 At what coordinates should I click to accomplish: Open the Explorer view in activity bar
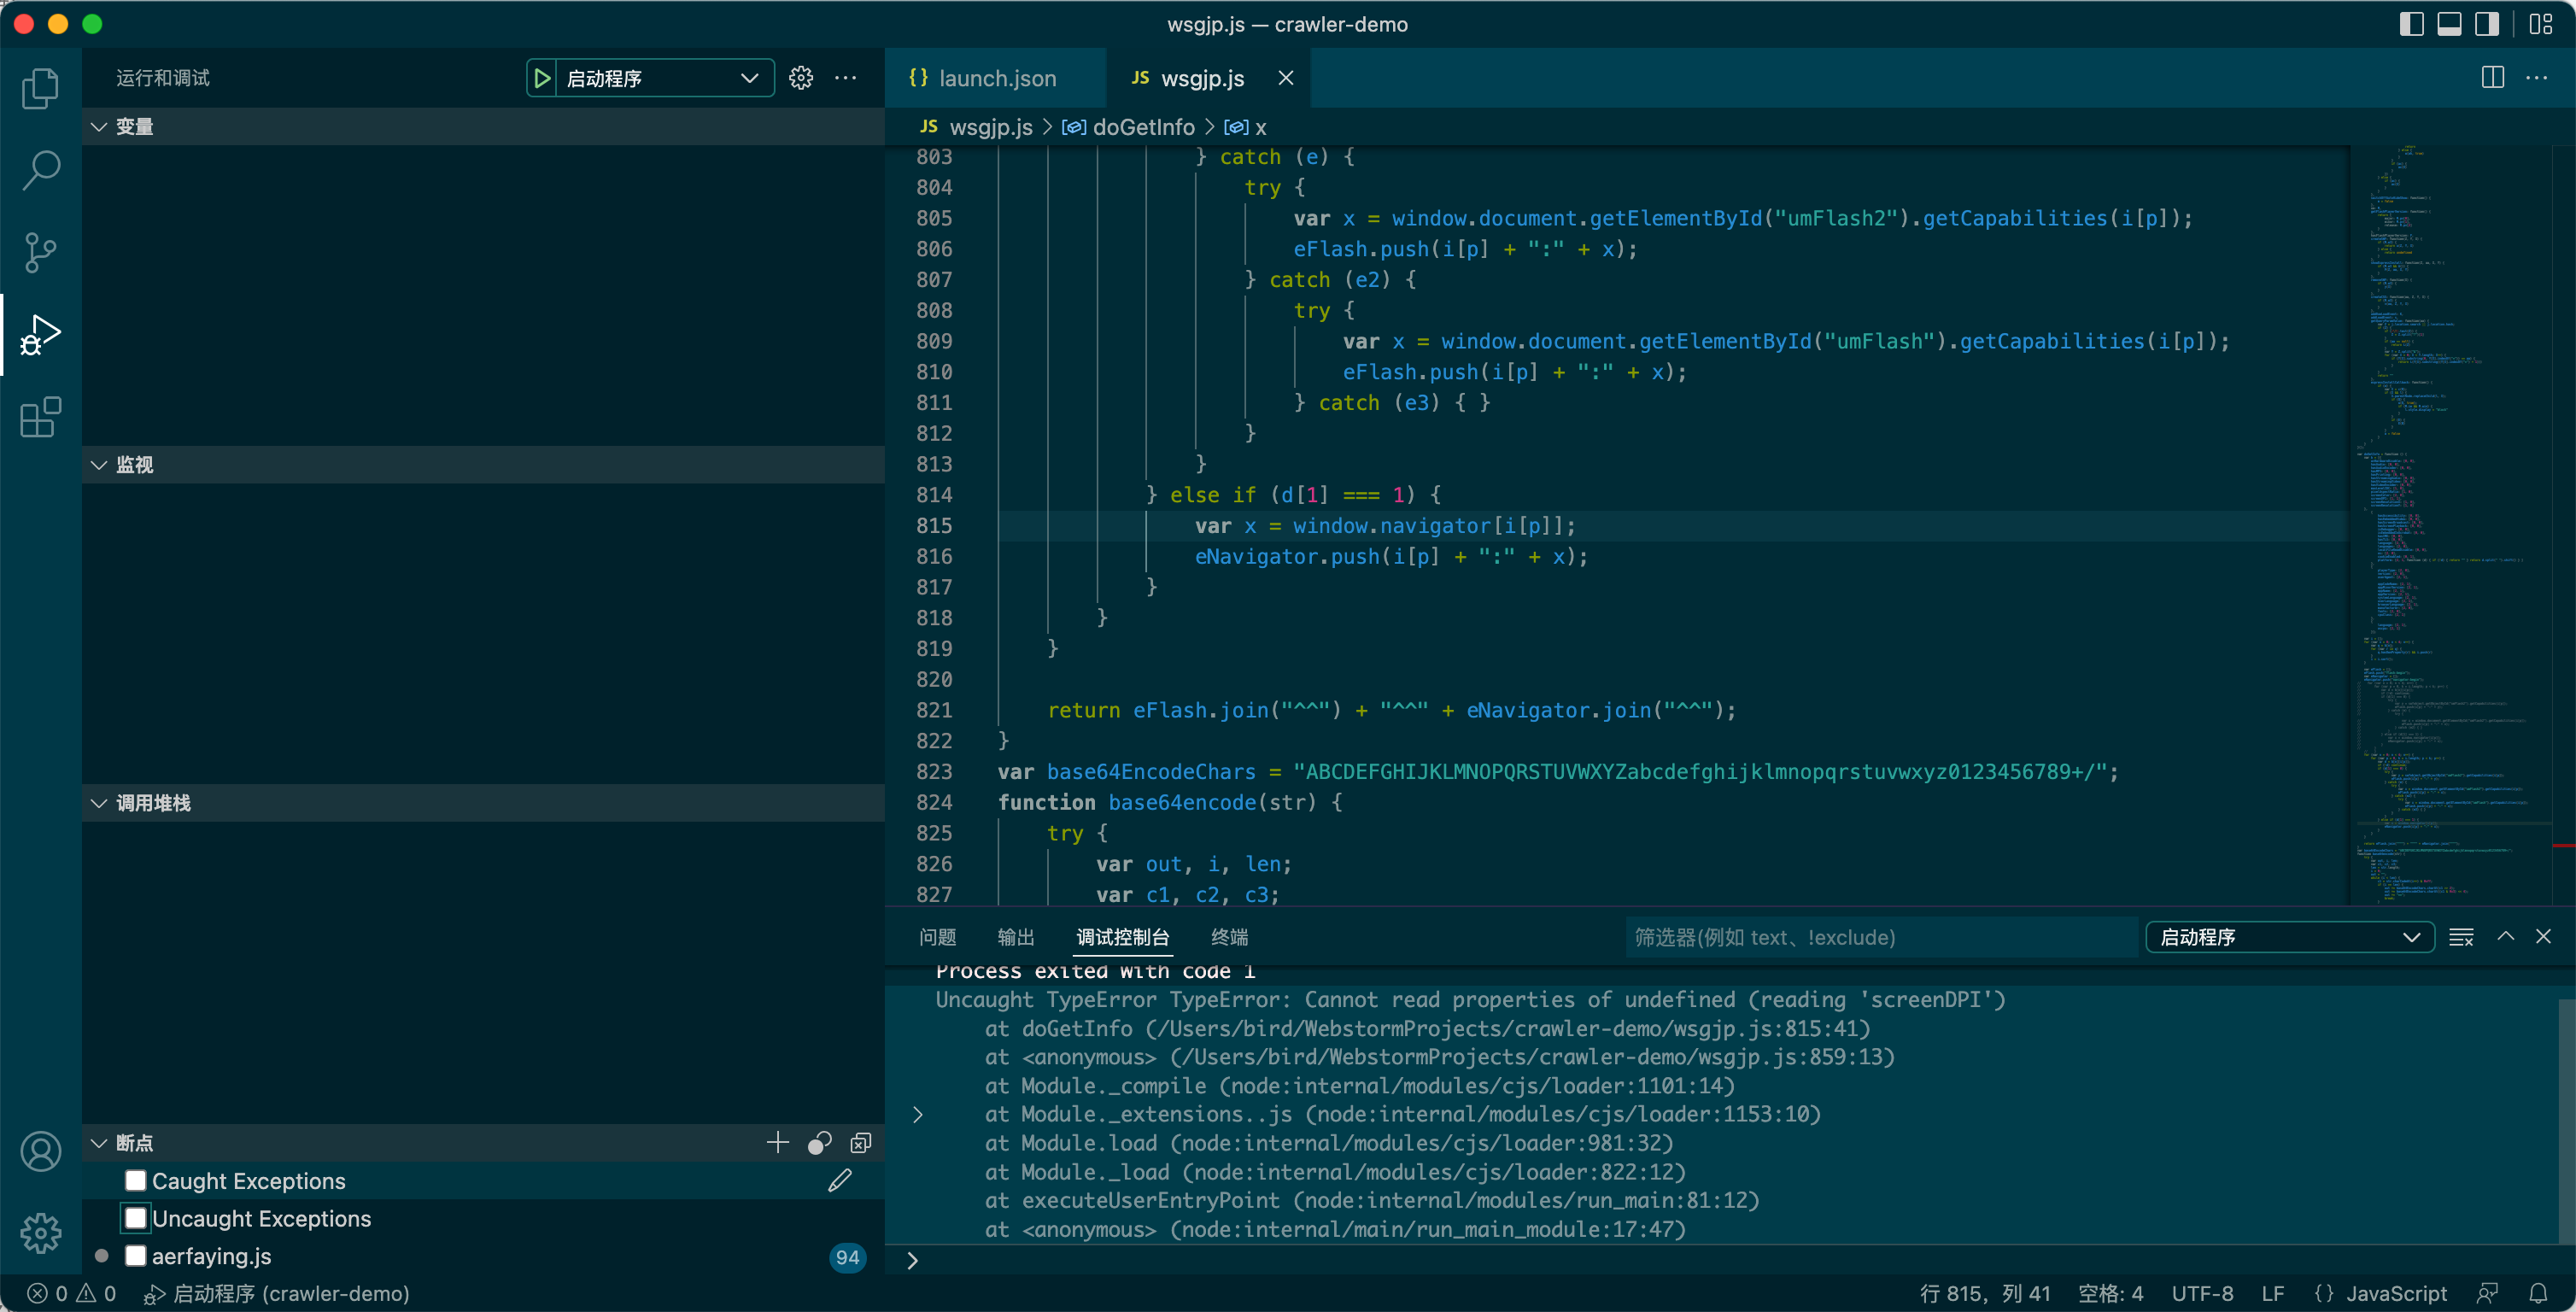40,88
